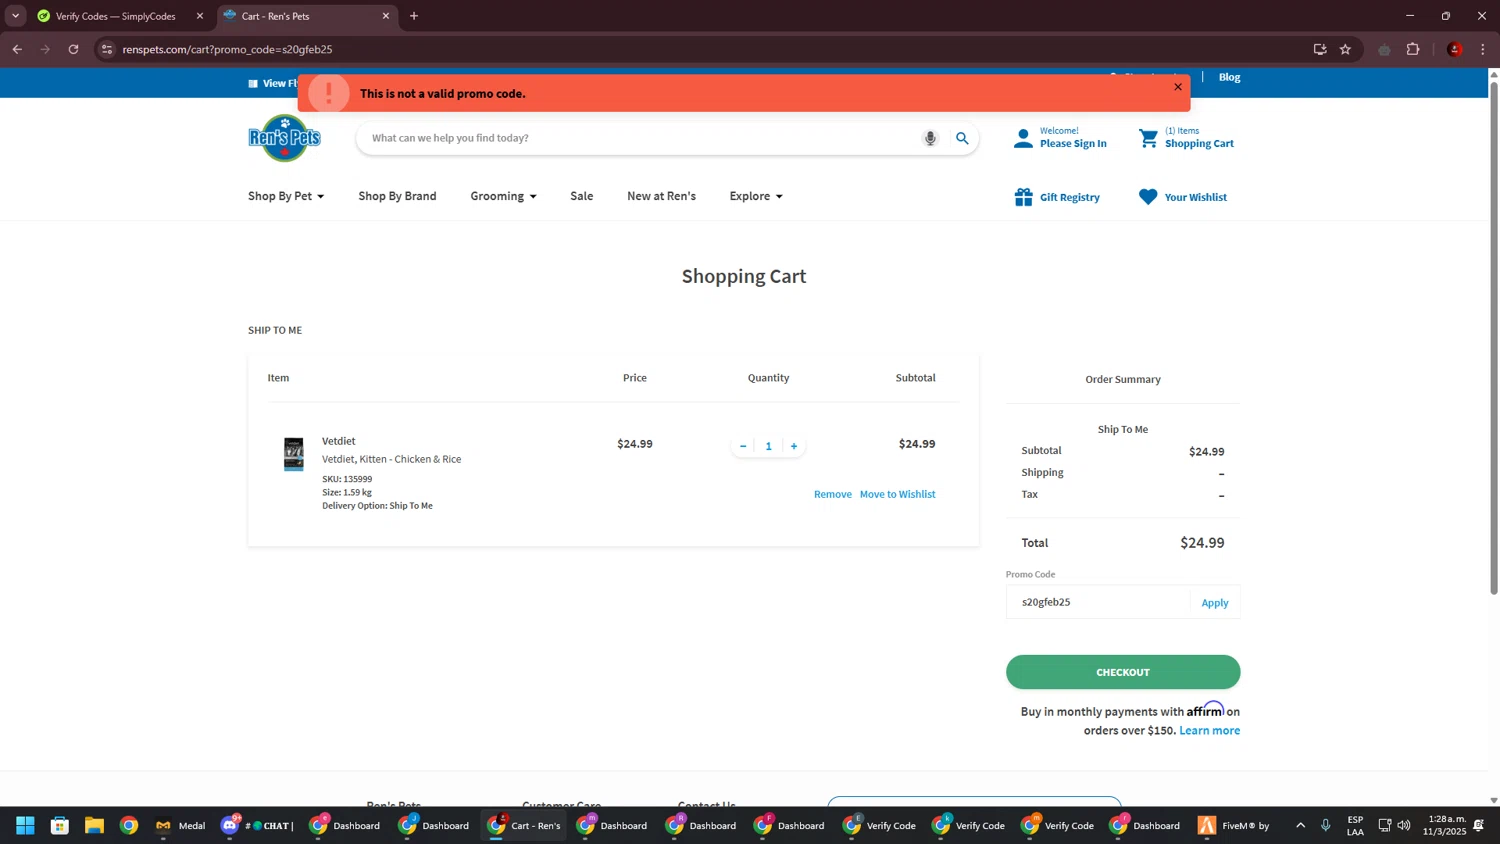This screenshot has width=1500, height=844.
Task: Open the Blog link
Action: (1229, 77)
